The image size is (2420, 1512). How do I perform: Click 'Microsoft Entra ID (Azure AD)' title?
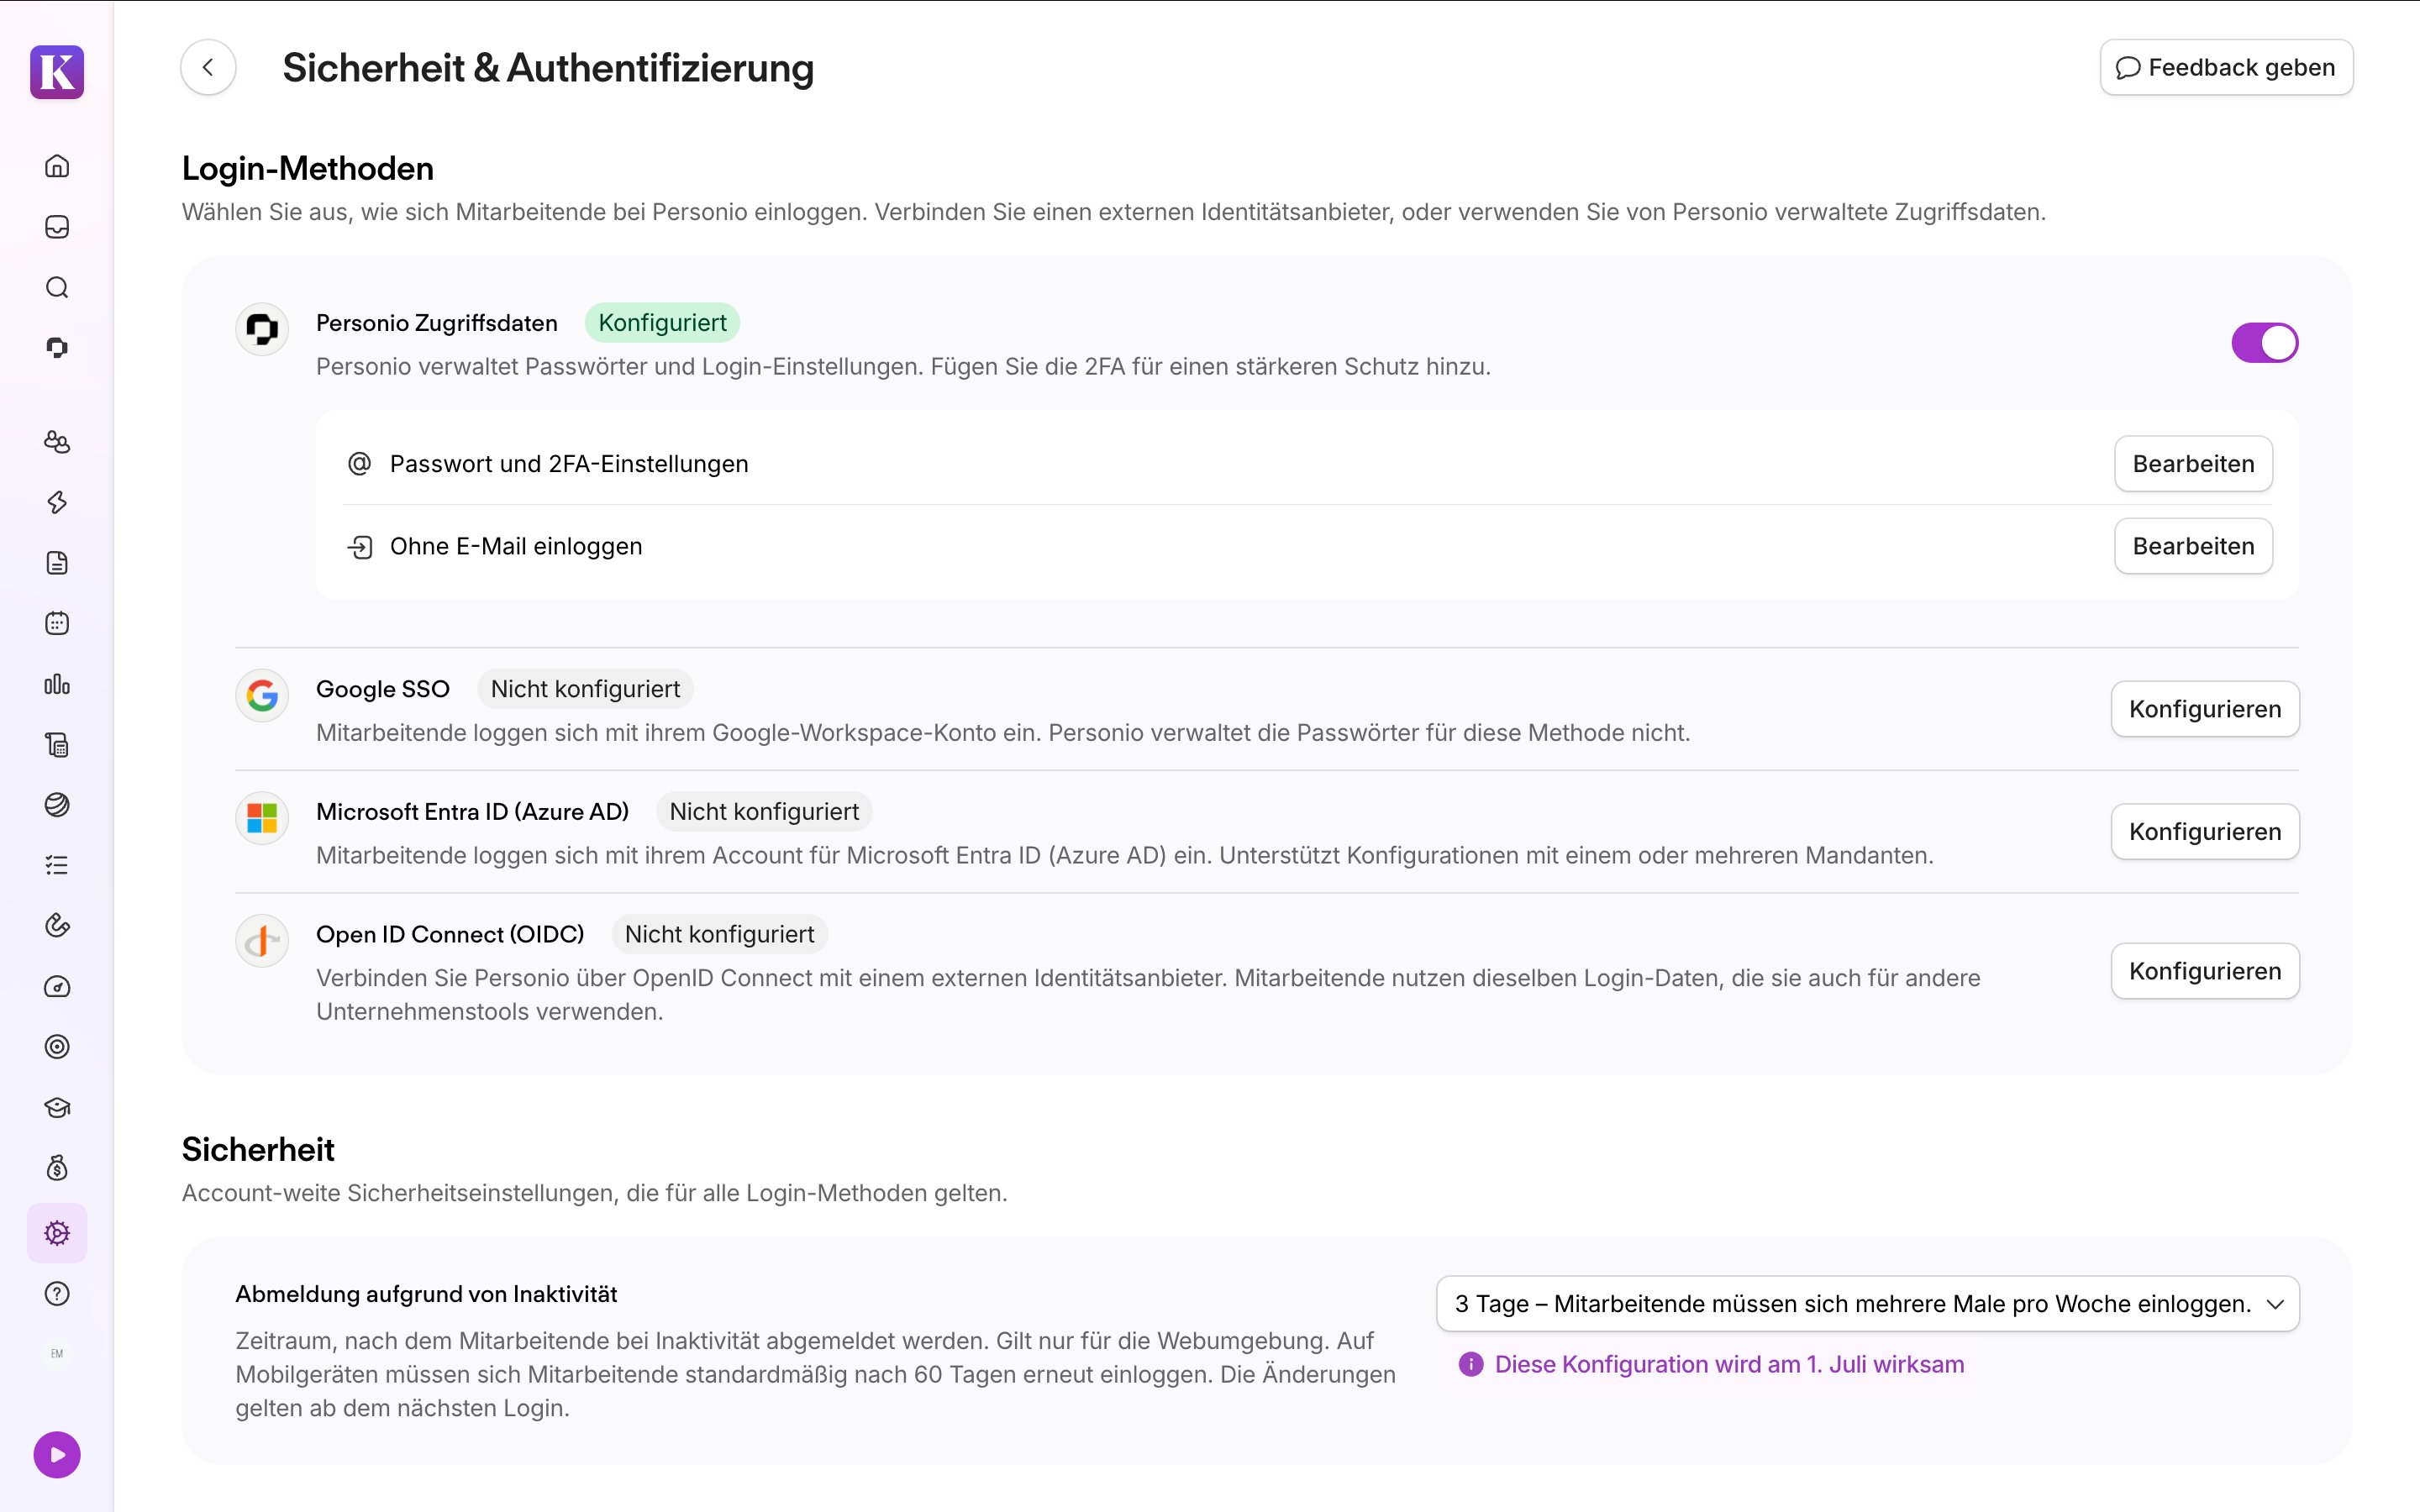[473, 812]
